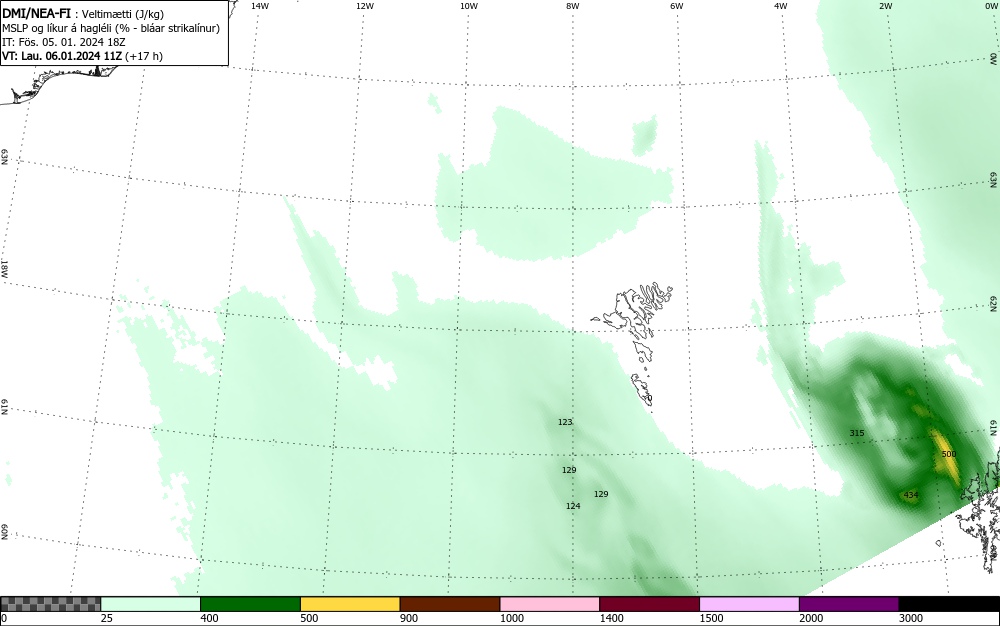Click the VT: Lau. 06.01.2024 11Z text
Image resolution: width=1000 pixels, height=626 pixels.
(x=62, y=56)
